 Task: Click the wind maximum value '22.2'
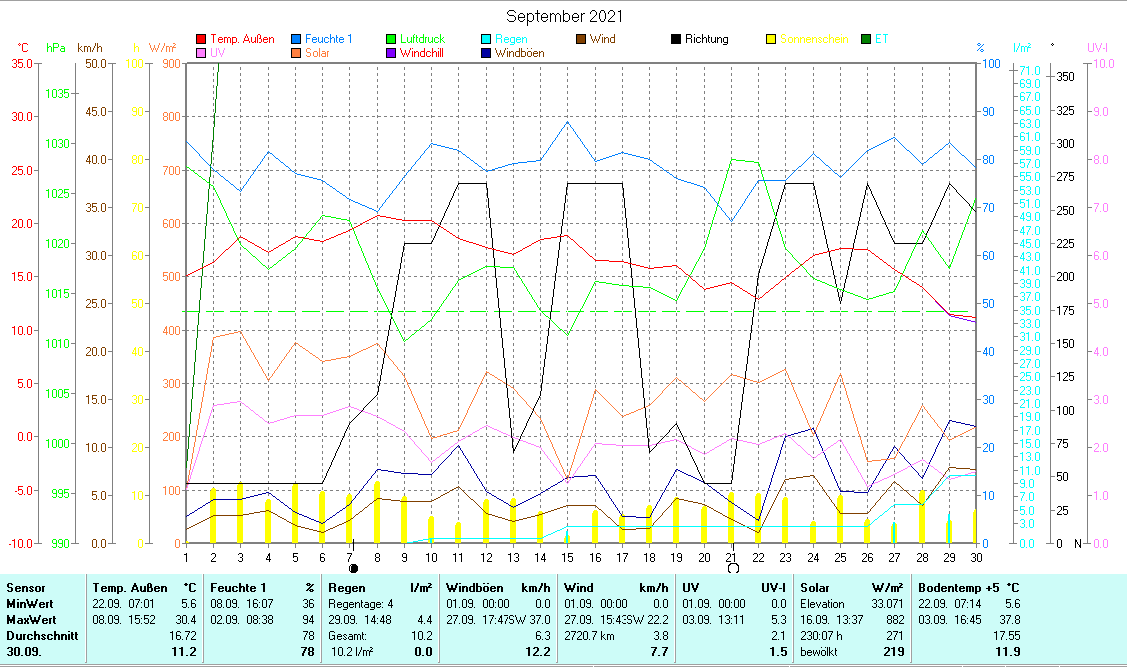point(657,620)
